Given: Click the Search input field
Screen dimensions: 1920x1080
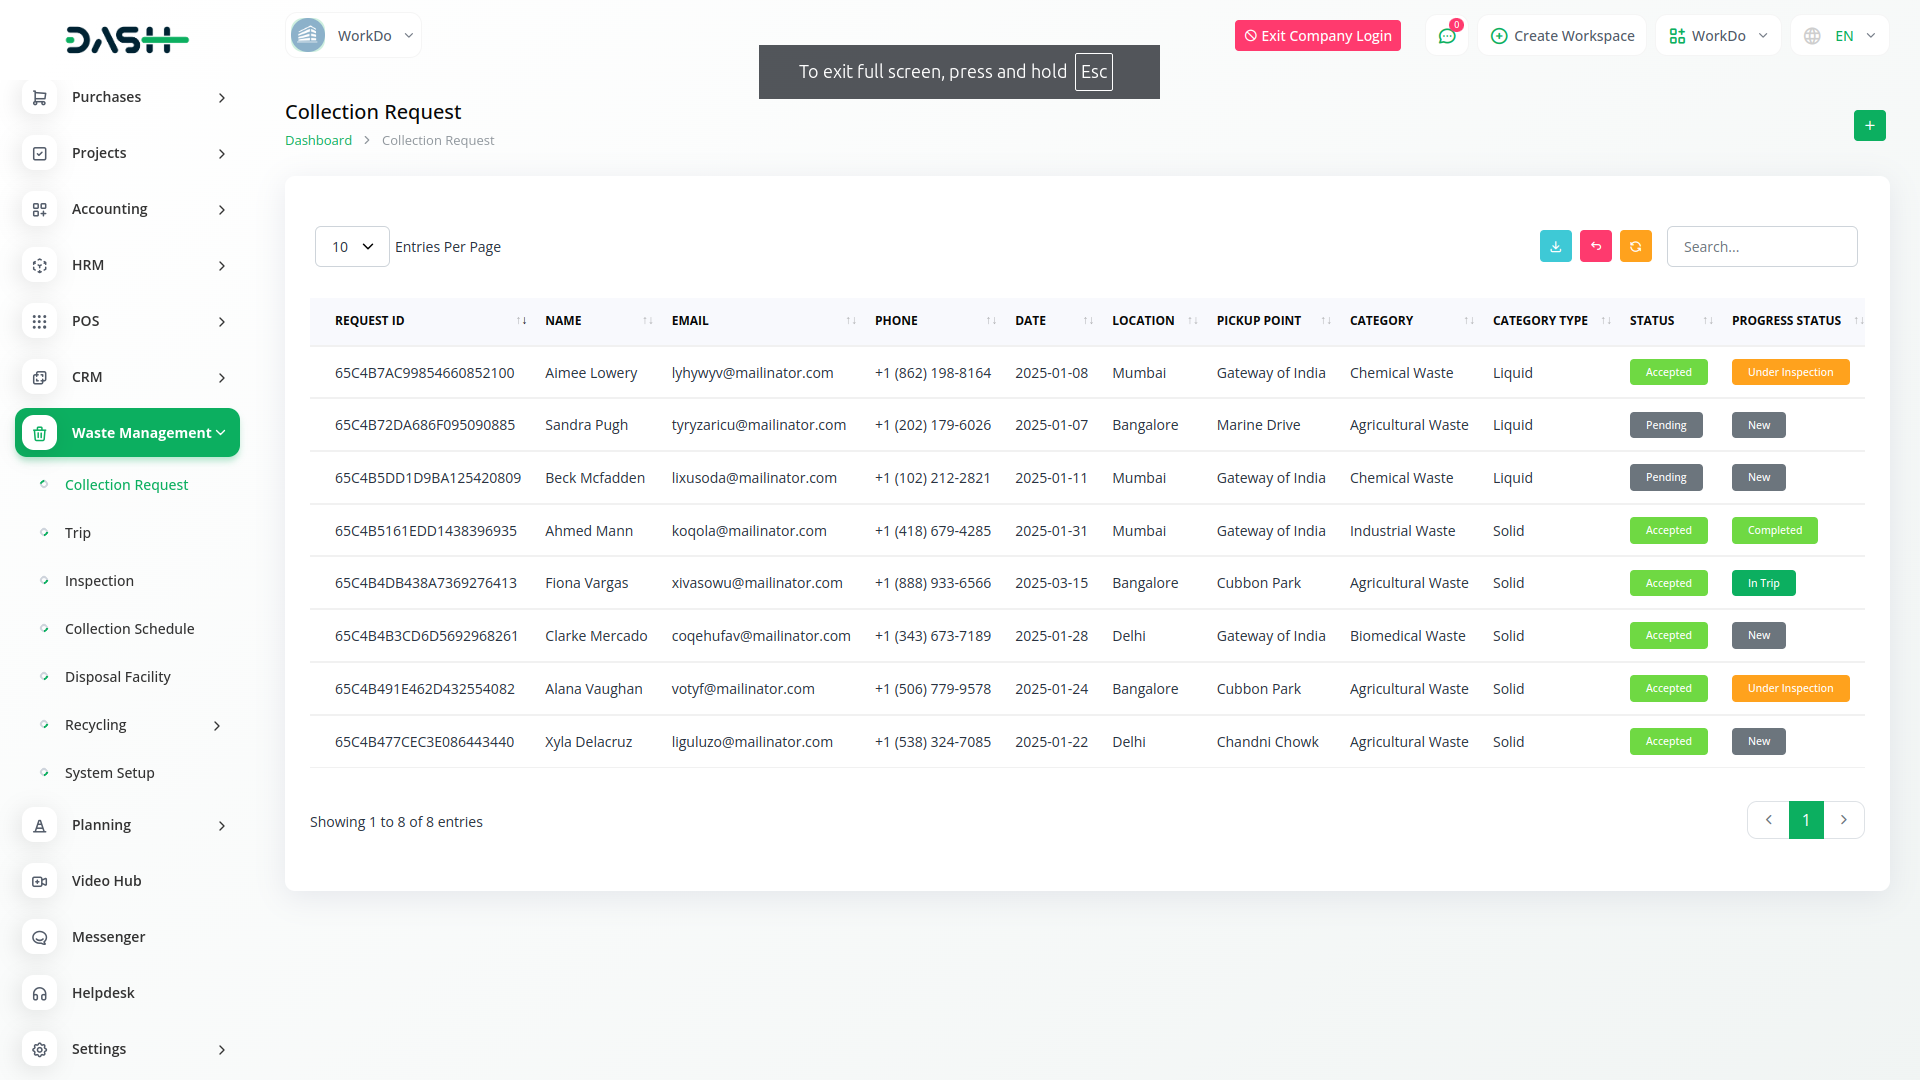Looking at the screenshot, I should pos(1761,247).
